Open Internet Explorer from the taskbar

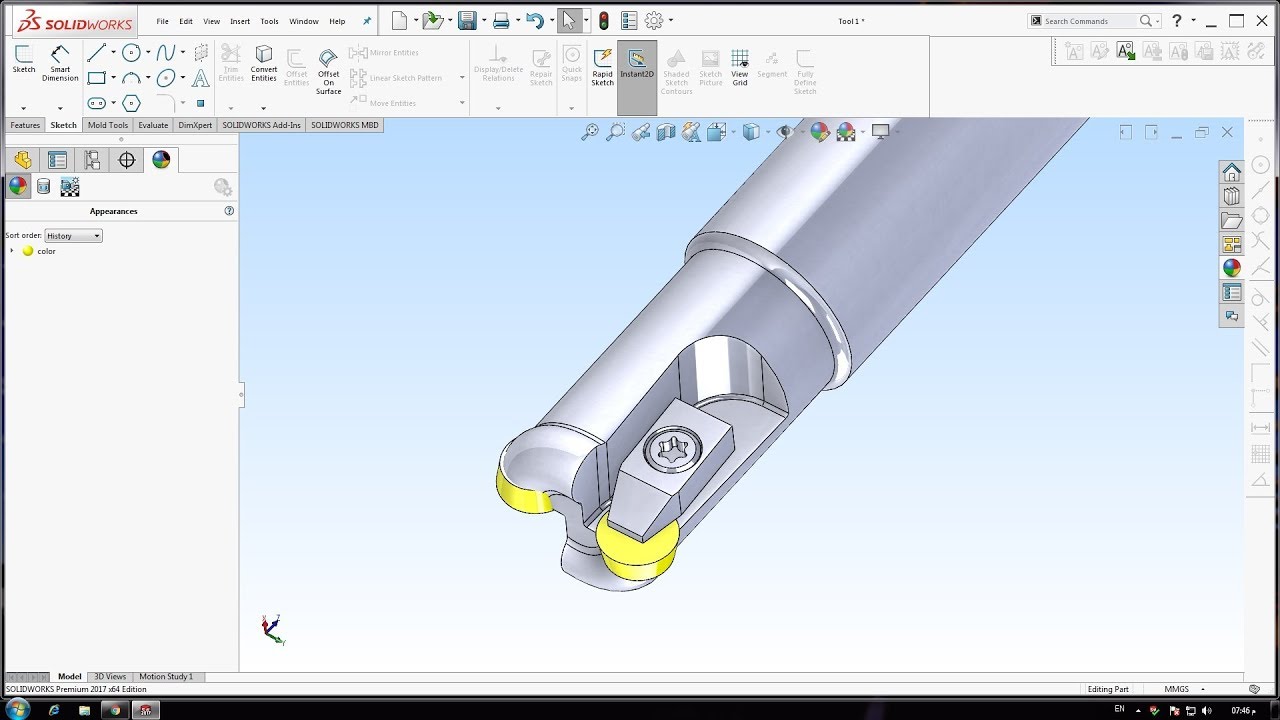click(x=54, y=710)
